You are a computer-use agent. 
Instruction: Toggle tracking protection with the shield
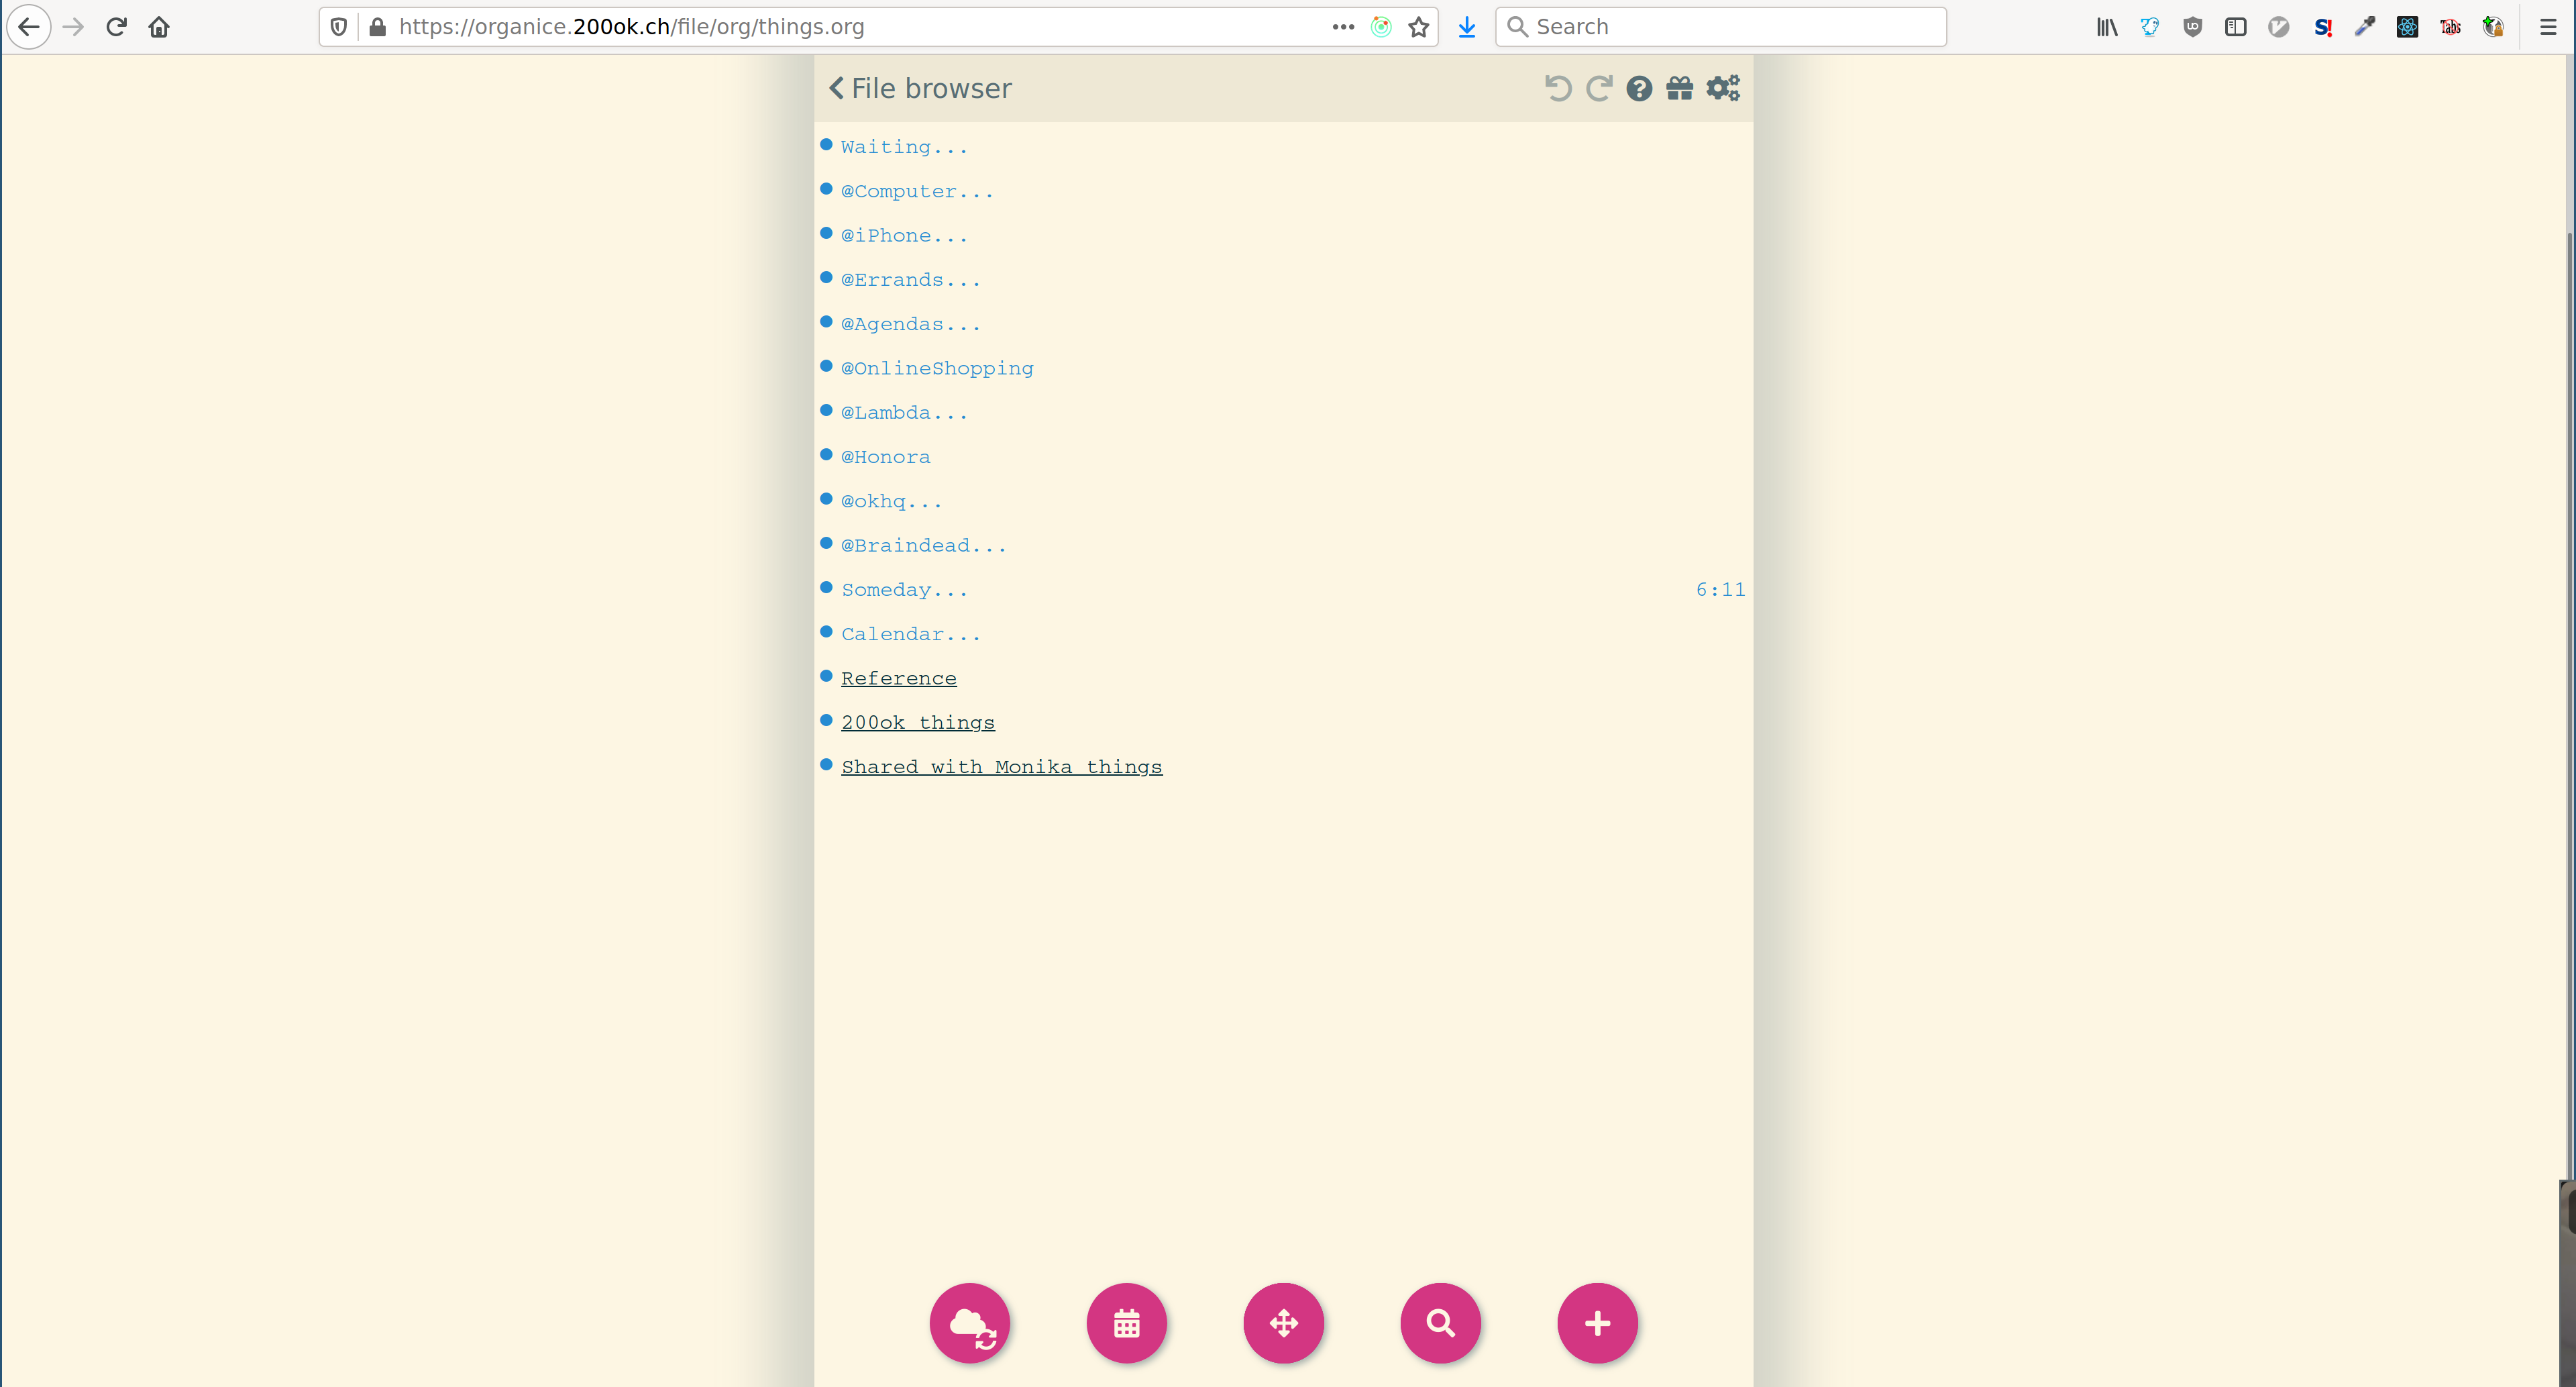click(339, 26)
